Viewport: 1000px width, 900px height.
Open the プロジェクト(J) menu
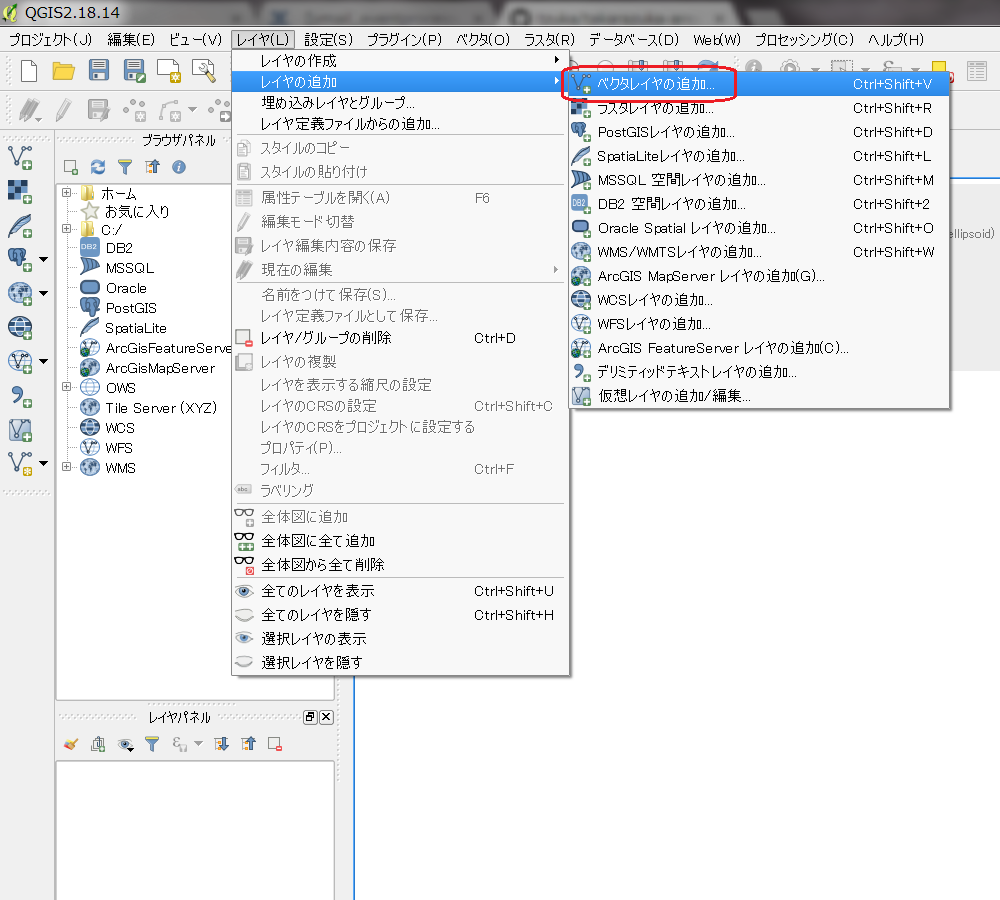(51, 40)
